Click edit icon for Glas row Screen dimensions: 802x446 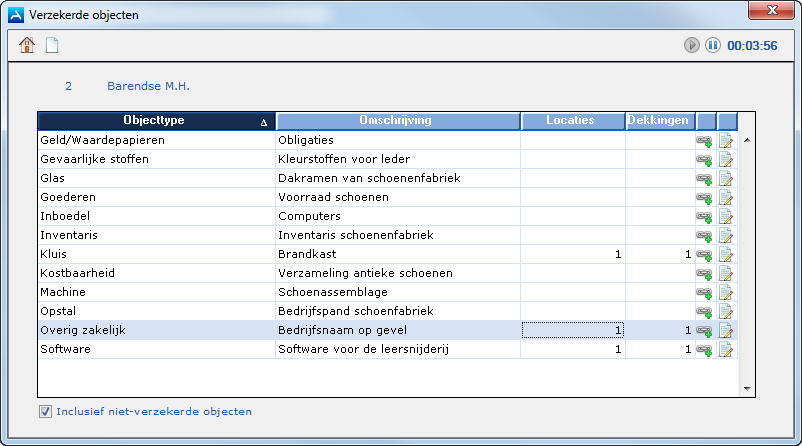(x=726, y=179)
